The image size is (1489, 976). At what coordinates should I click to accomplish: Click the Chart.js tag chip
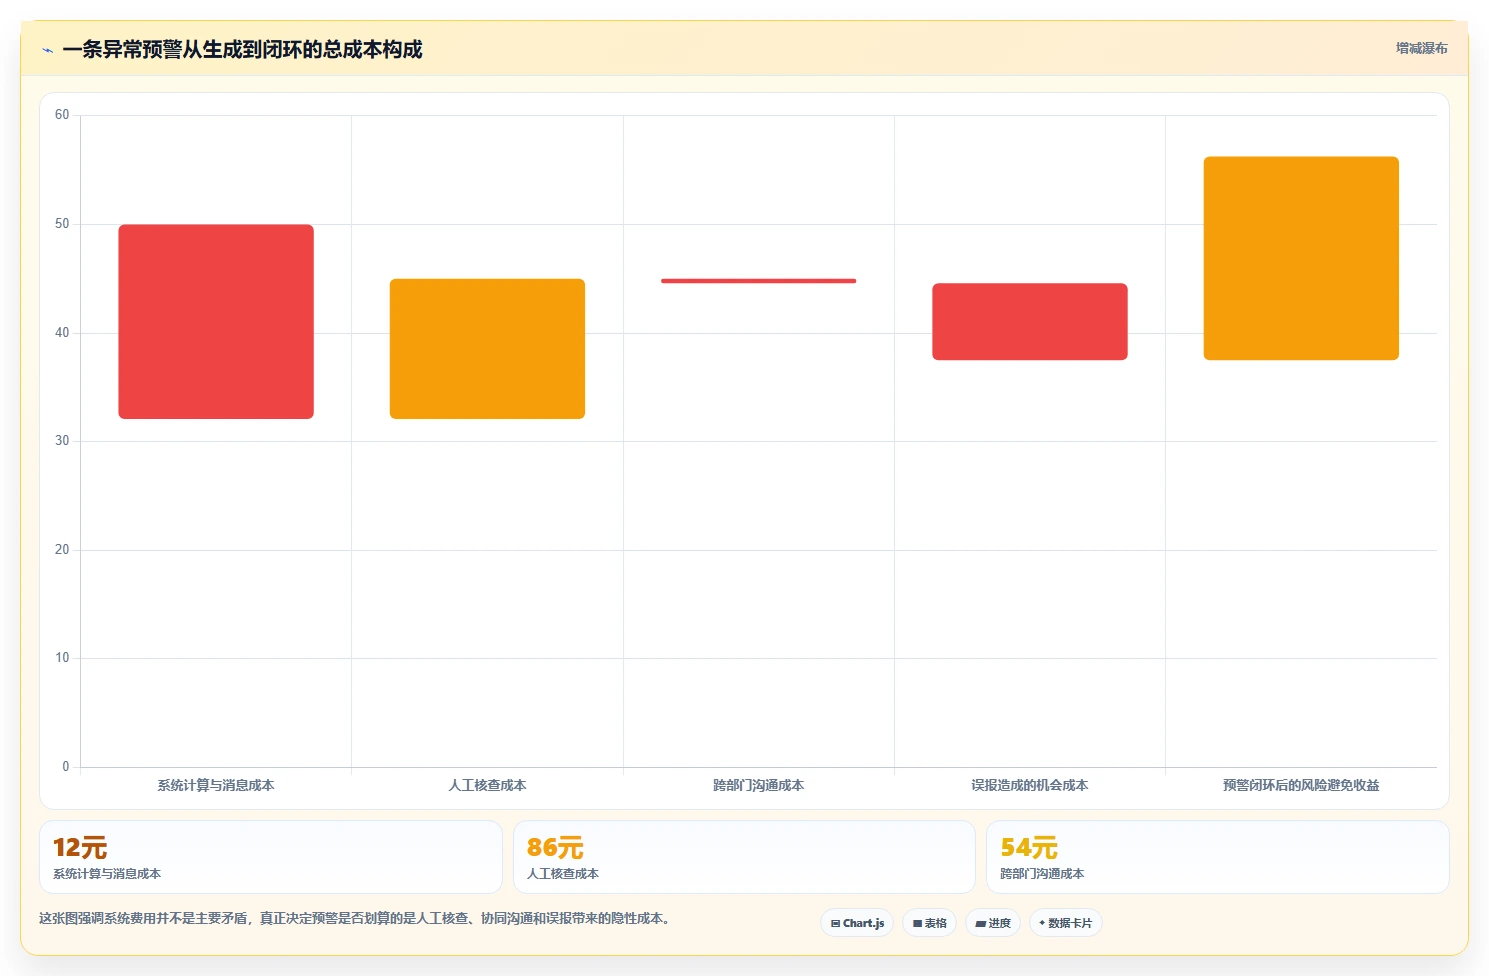[x=857, y=923]
